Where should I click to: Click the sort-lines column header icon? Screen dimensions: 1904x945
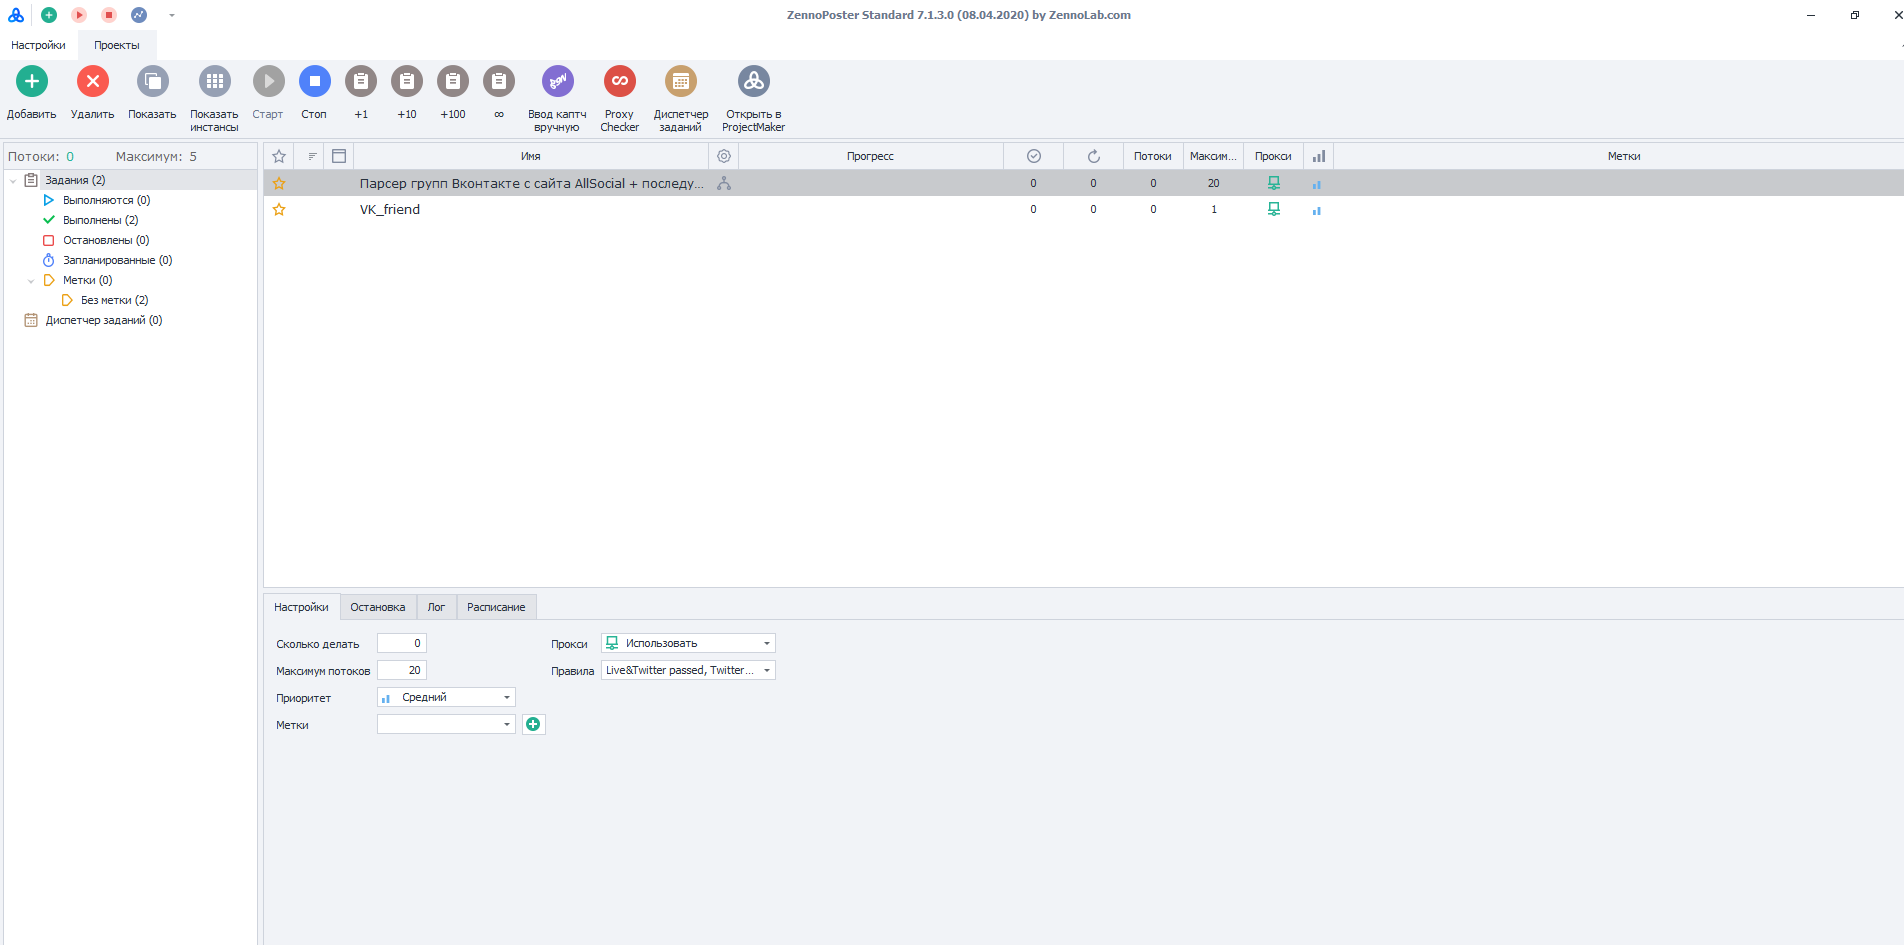[x=312, y=156]
